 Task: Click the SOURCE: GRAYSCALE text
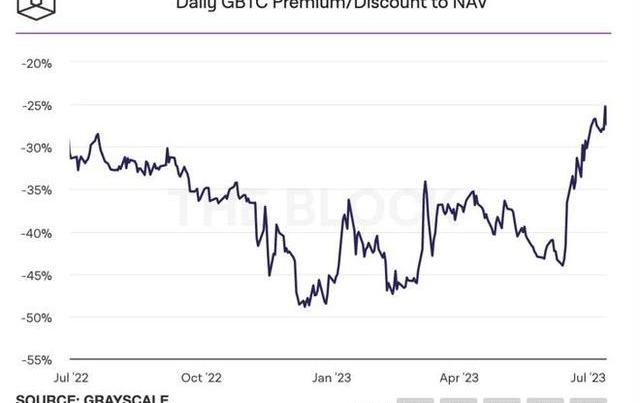(x=92, y=398)
